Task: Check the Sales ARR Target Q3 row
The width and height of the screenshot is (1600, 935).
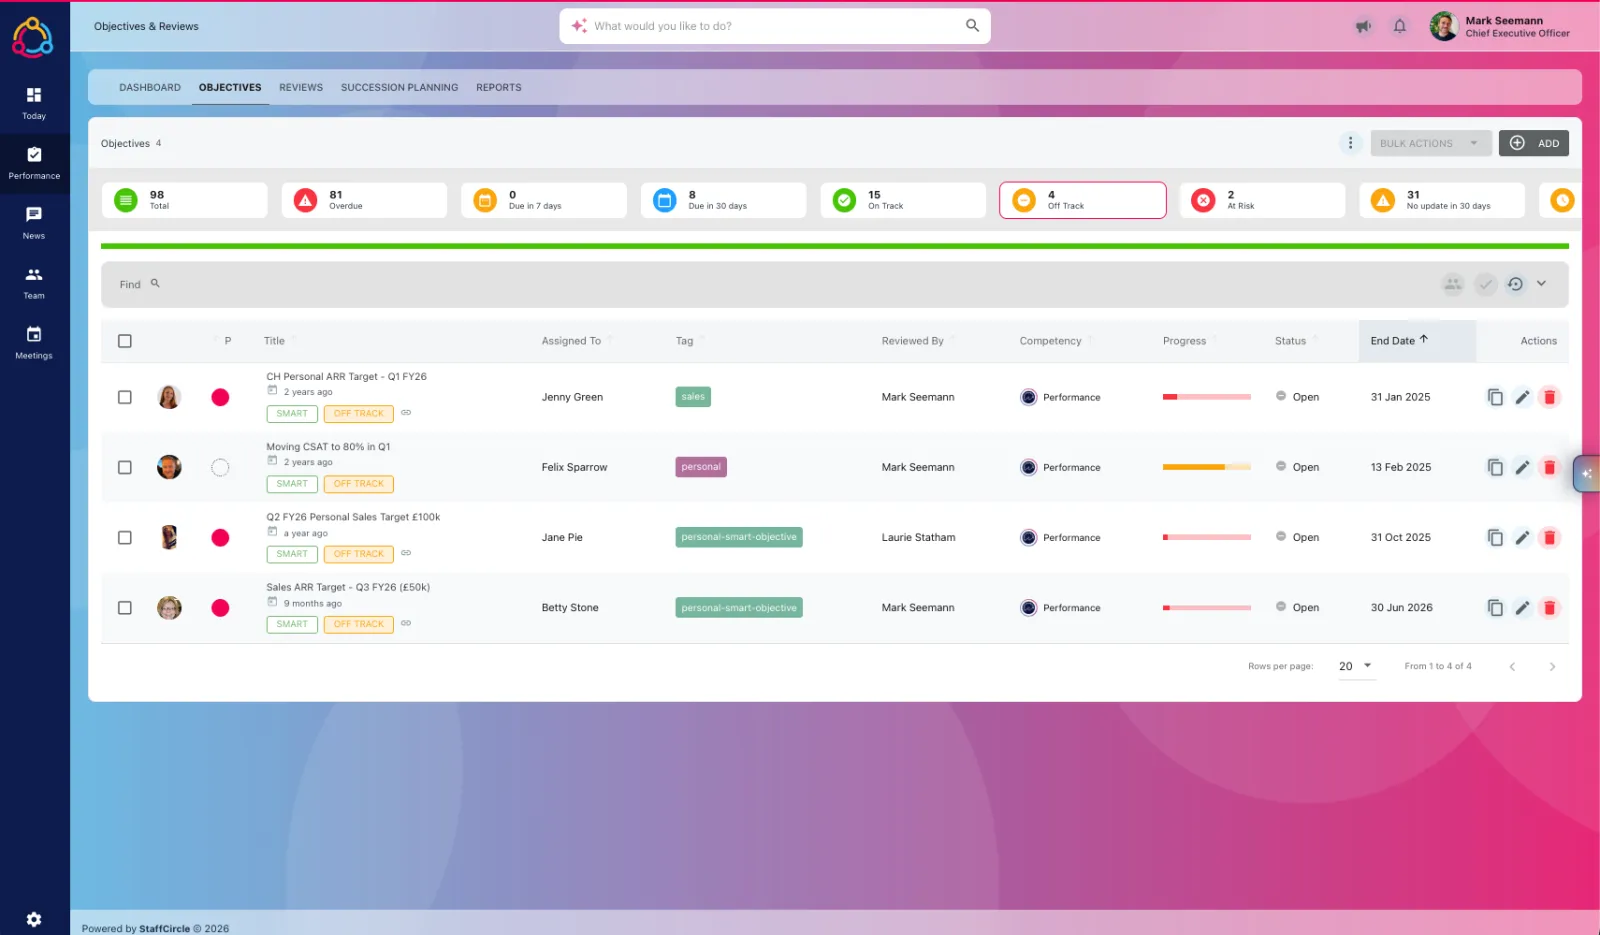Action: pos(125,607)
